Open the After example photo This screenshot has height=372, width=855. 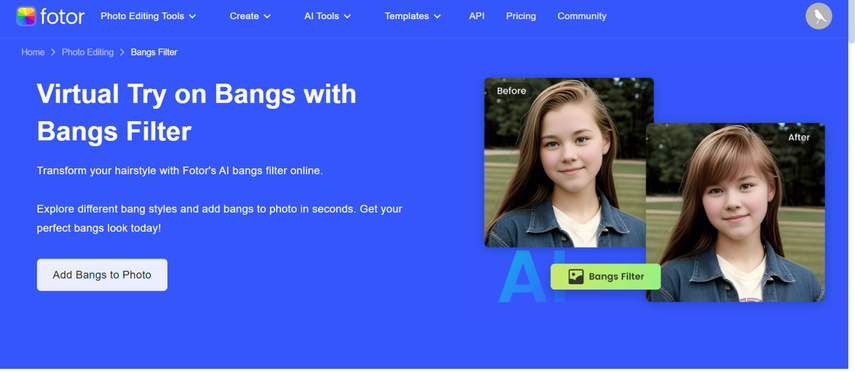coord(735,212)
